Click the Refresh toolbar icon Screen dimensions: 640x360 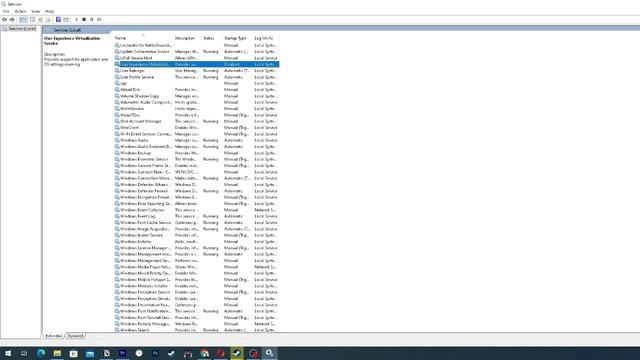[40, 20]
